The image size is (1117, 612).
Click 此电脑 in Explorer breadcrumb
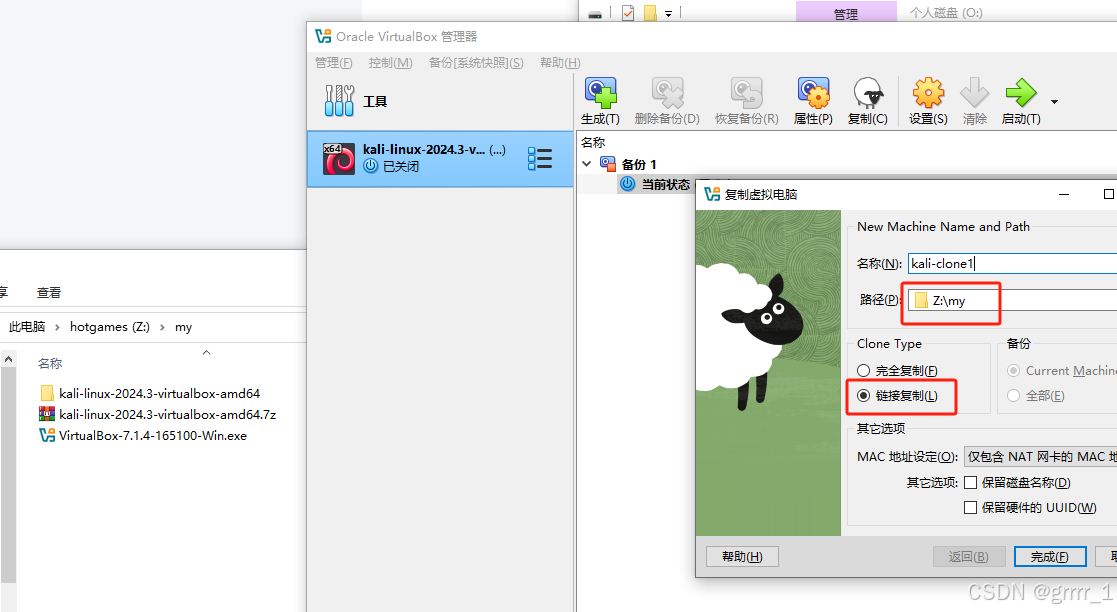coord(27,327)
